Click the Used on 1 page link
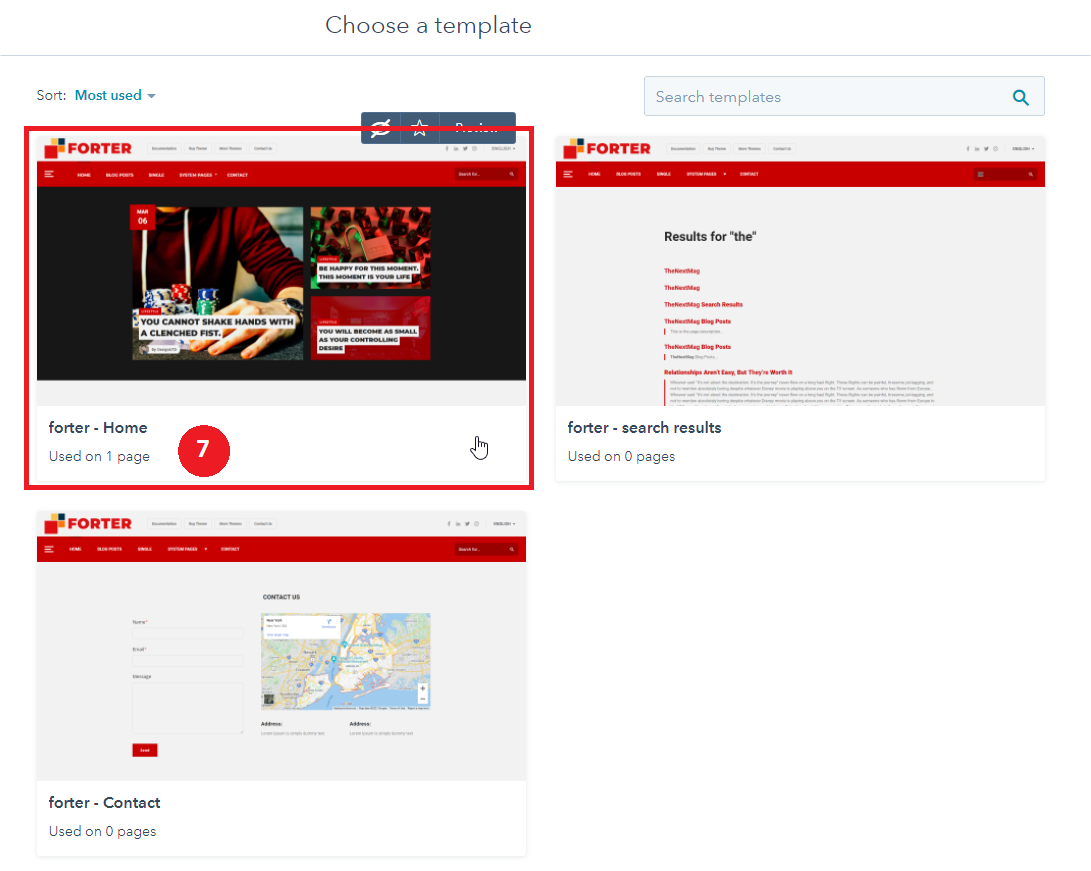Image resolution: width=1091 pixels, height=871 pixels. tap(99, 457)
